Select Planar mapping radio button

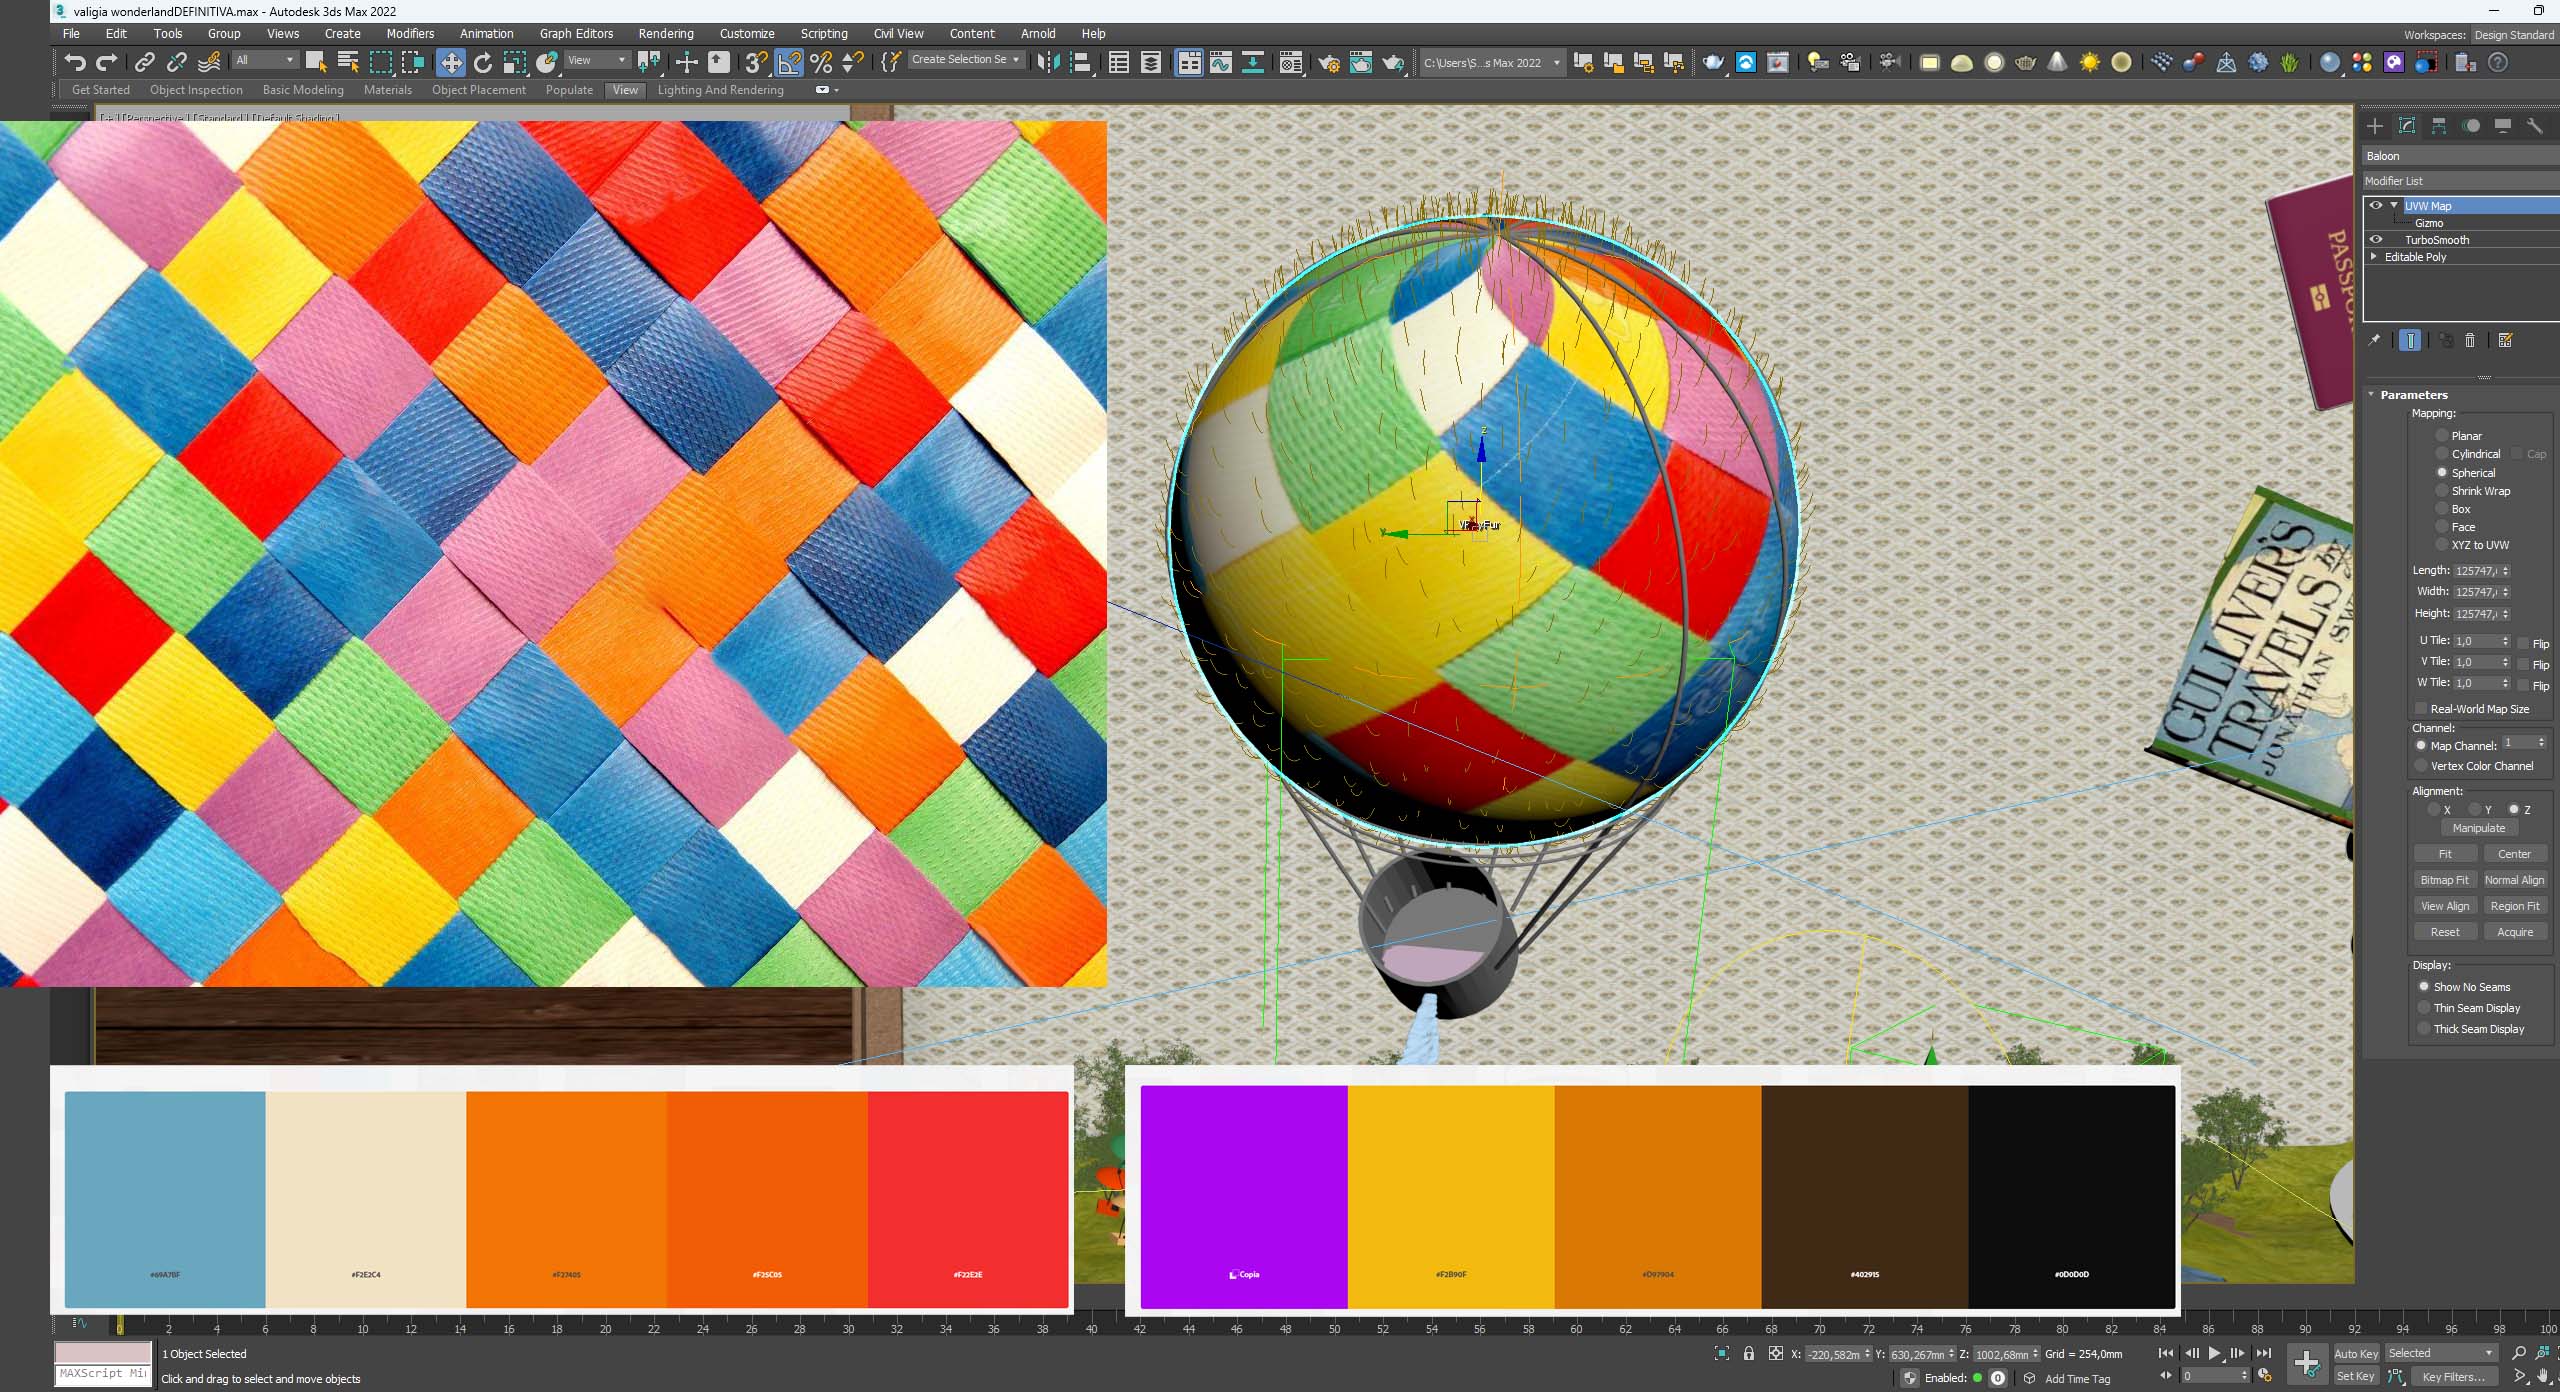pos(2442,436)
